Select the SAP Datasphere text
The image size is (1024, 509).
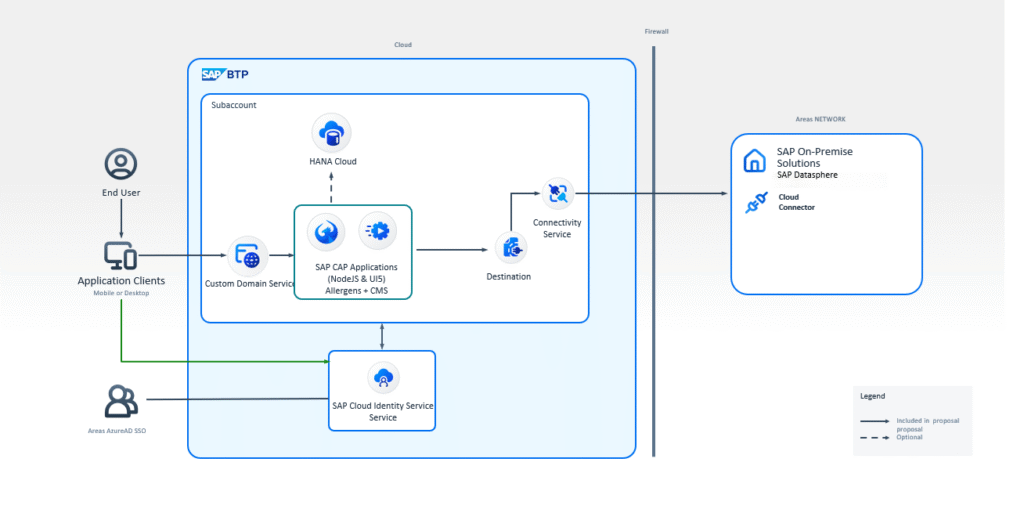click(807, 175)
